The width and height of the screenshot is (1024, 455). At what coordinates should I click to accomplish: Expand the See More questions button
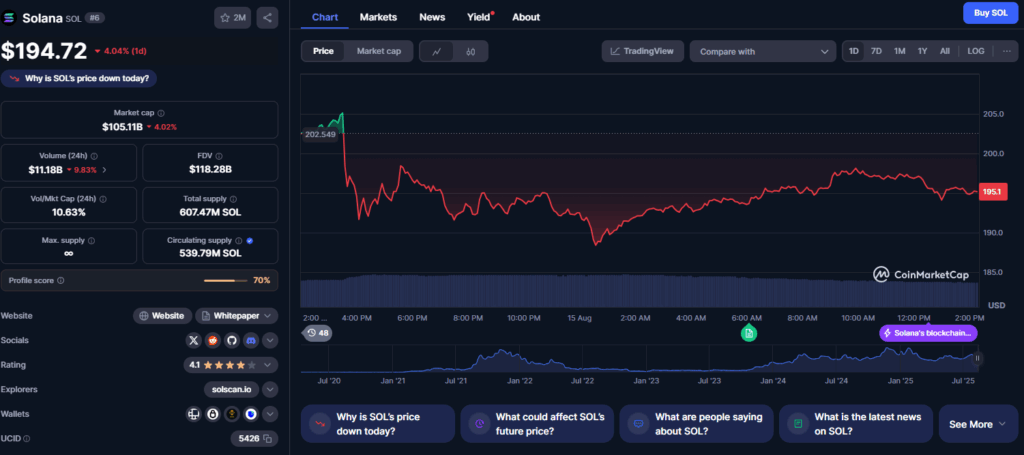click(978, 424)
